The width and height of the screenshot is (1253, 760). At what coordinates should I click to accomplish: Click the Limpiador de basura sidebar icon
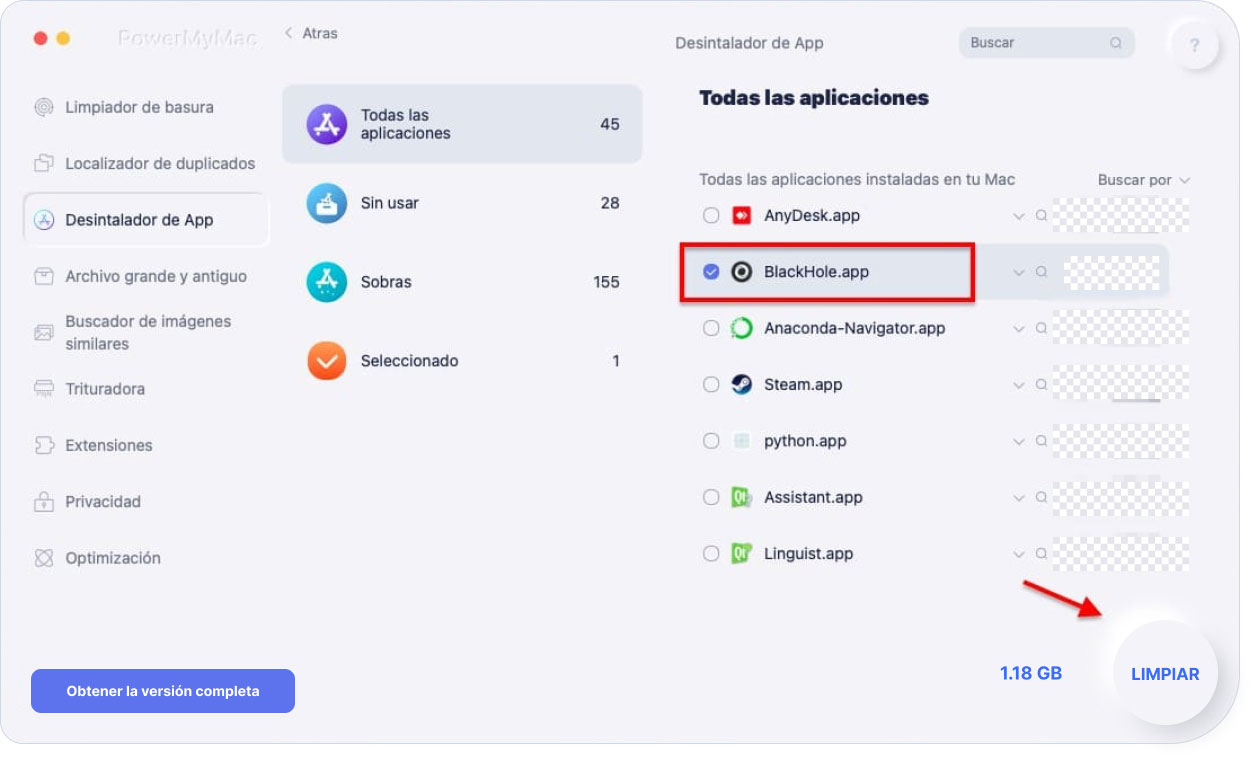tap(43, 107)
